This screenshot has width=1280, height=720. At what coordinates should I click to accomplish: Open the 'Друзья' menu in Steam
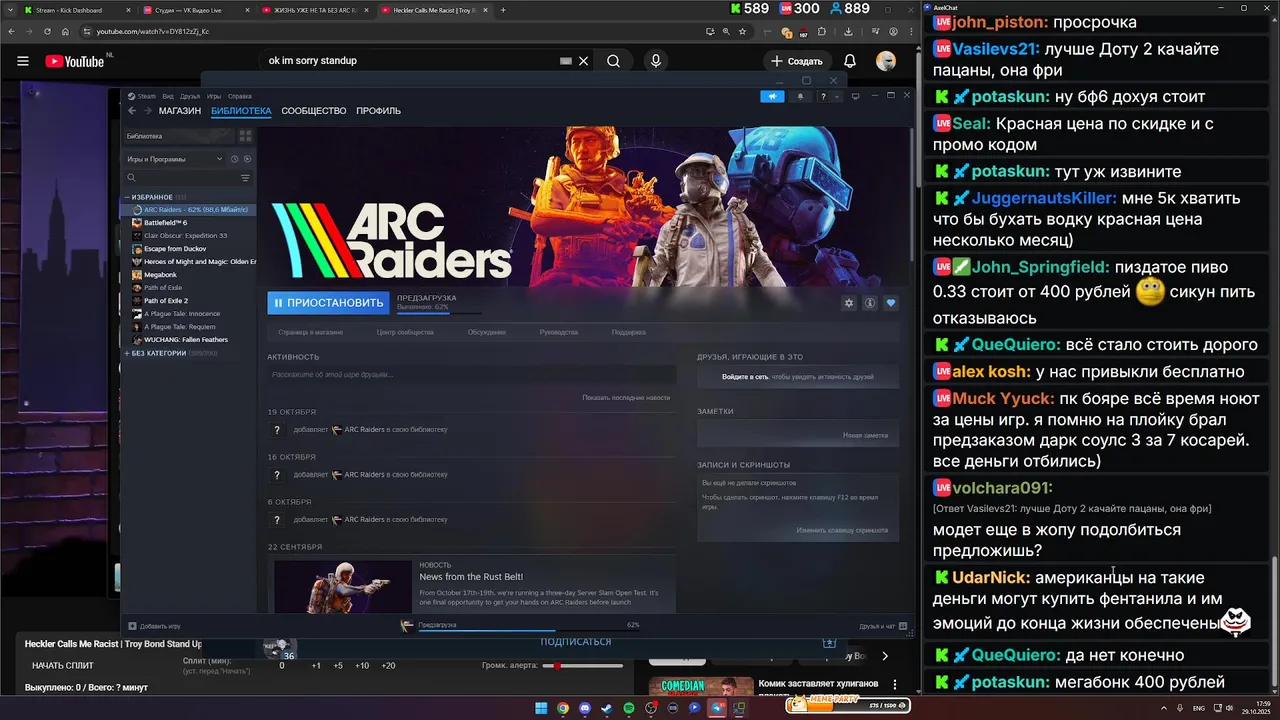pos(190,96)
